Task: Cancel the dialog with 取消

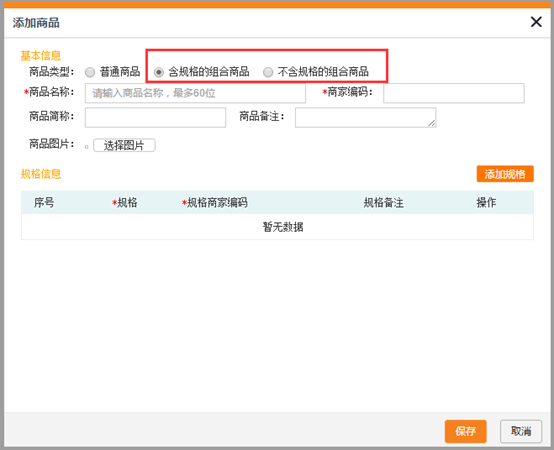Action: 521,431
